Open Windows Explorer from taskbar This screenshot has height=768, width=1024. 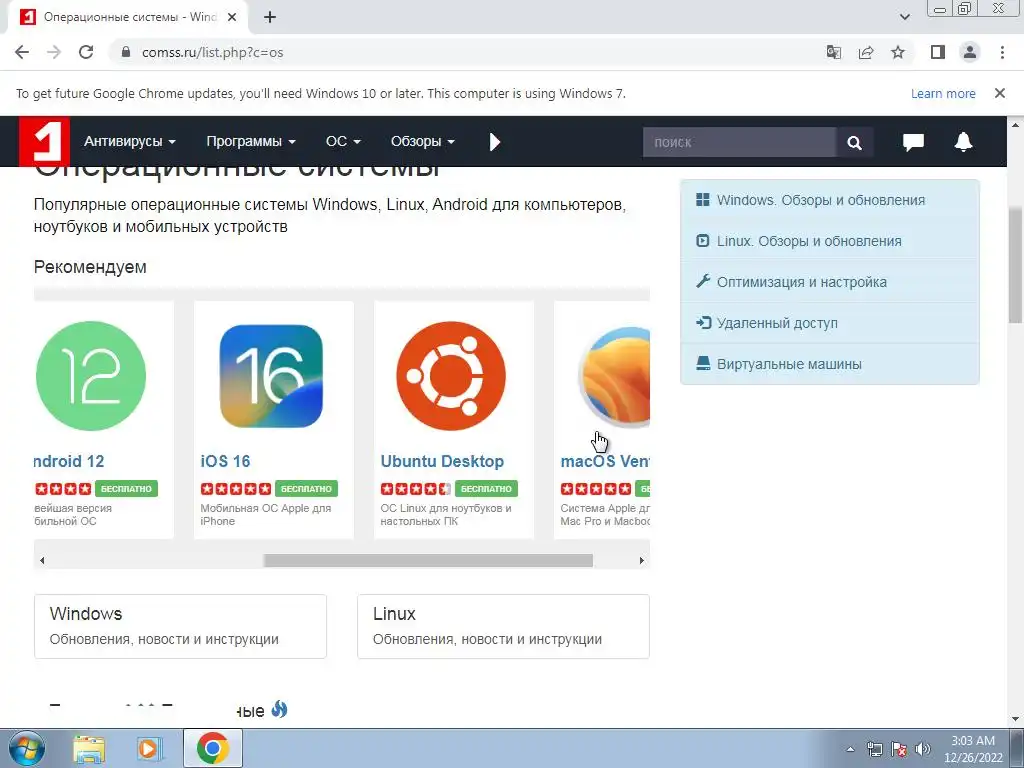[89, 749]
